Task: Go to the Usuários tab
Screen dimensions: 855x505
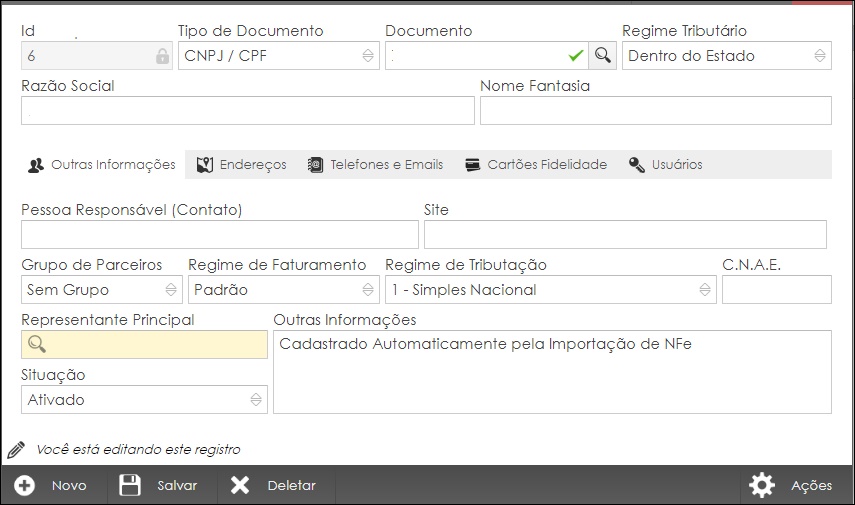Action: 665,165
